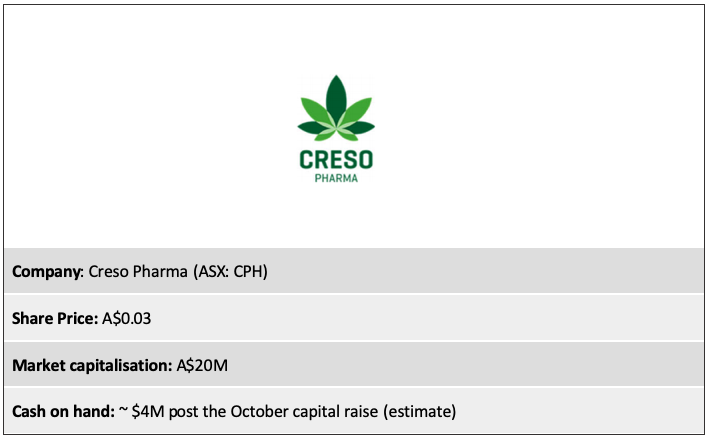
Task: Select the bold 'Company' label
Action: (x=46, y=271)
